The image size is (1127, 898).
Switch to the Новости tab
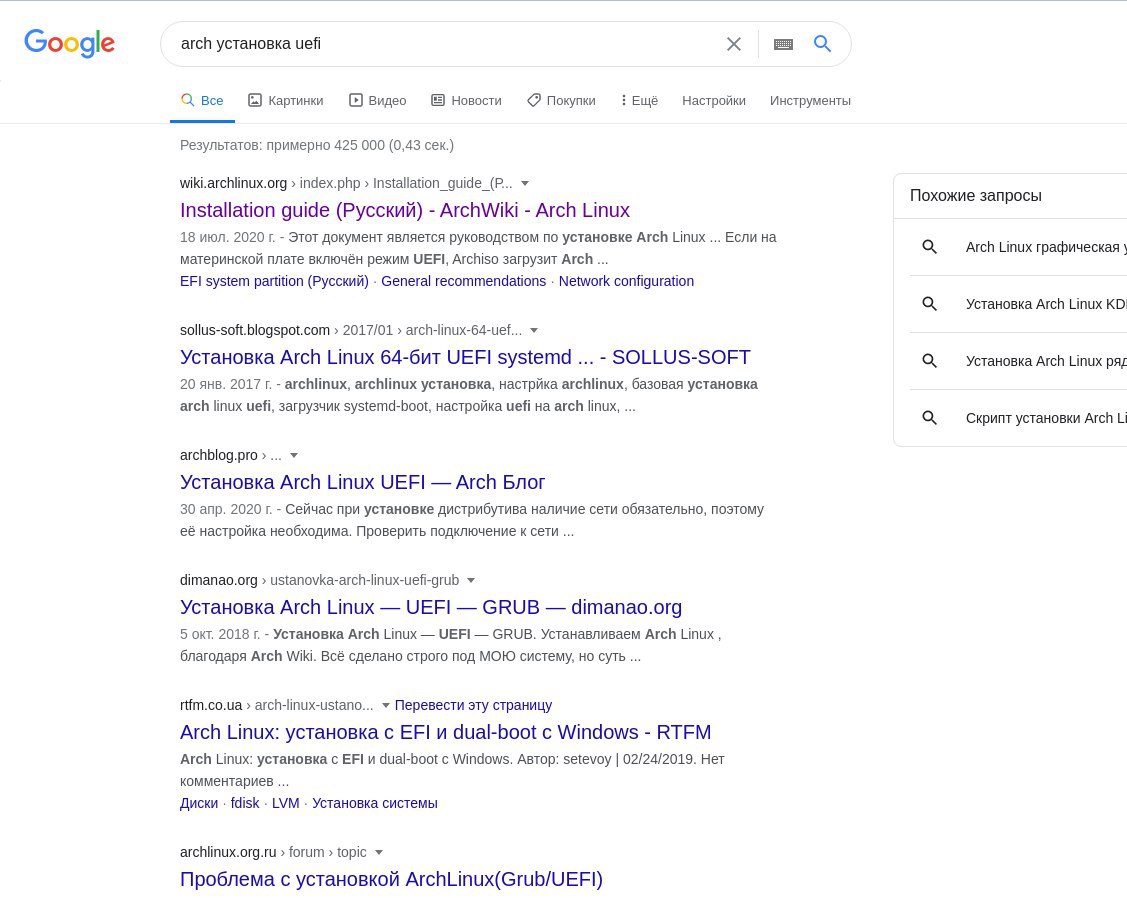point(466,101)
